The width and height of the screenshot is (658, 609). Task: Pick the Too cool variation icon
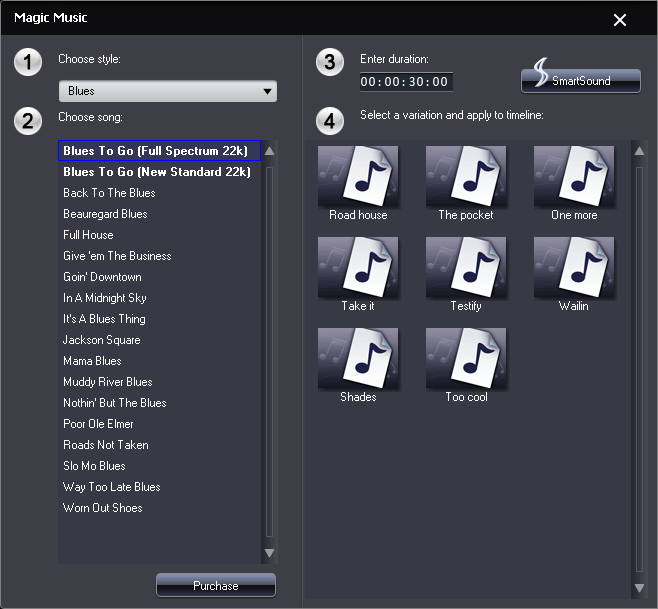[x=466, y=358]
